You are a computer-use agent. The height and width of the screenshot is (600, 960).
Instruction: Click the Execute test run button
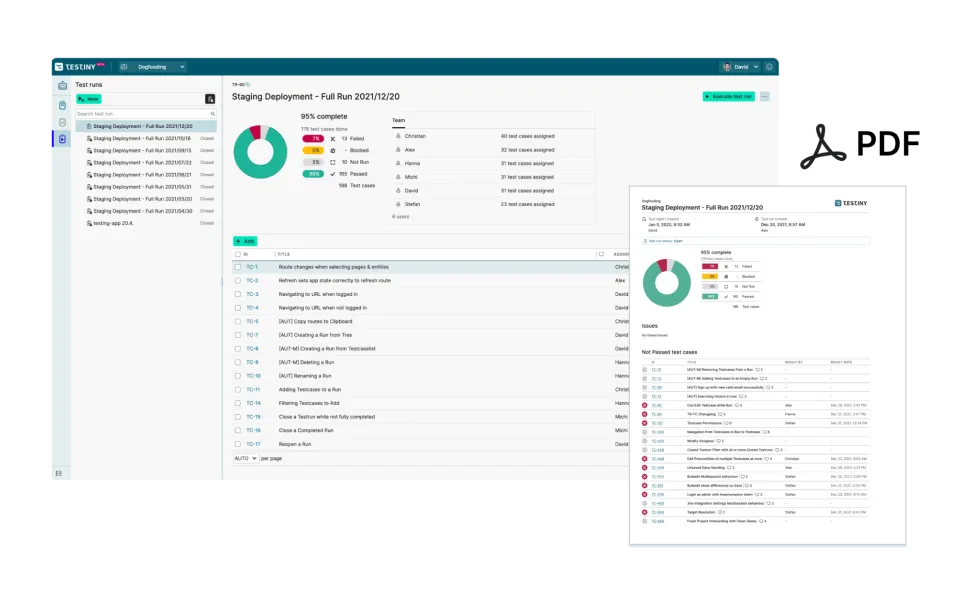pos(729,97)
